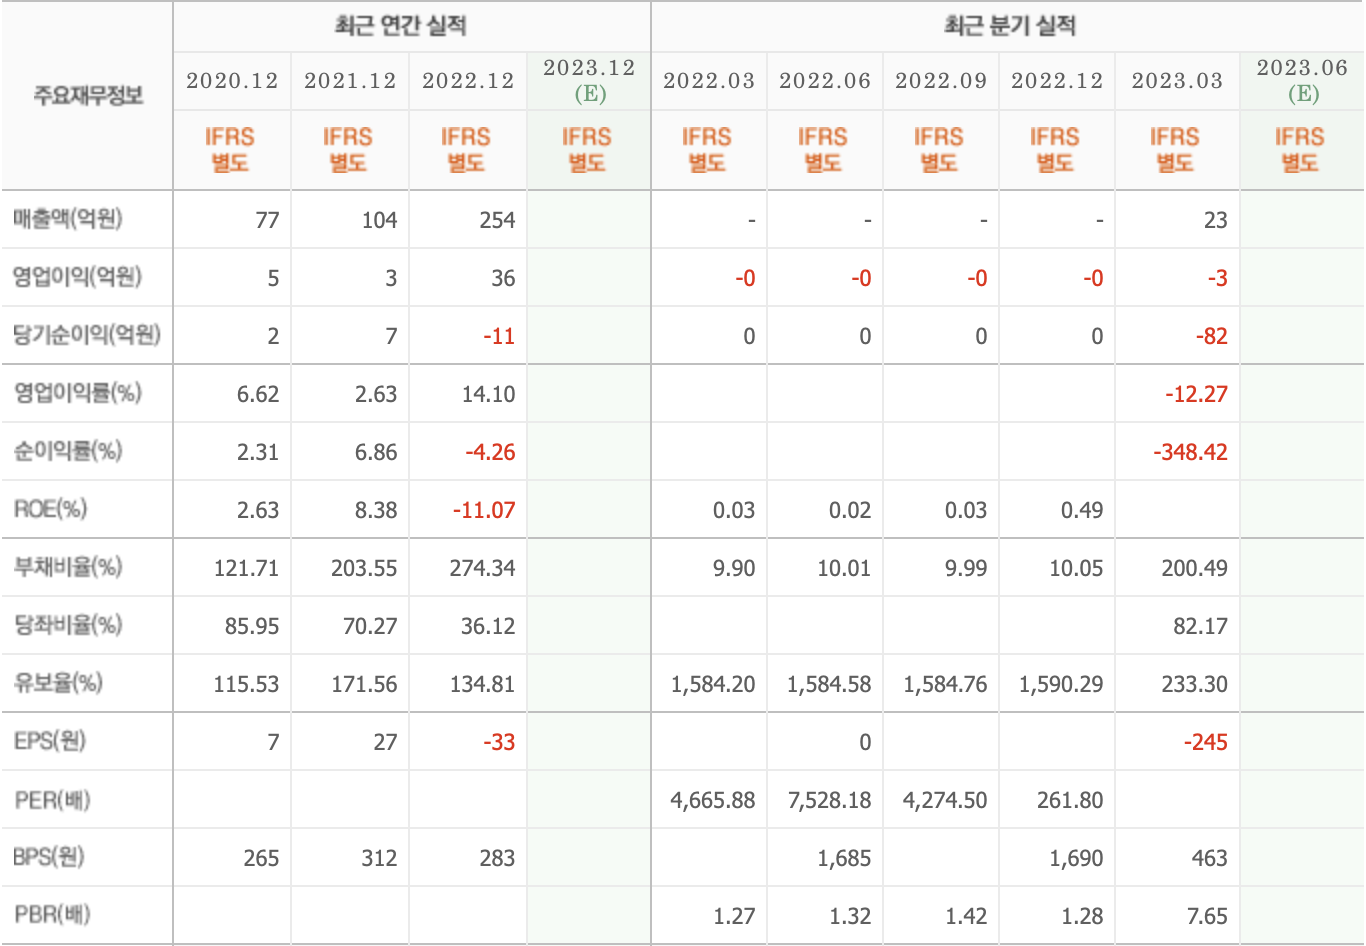The width and height of the screenshot is (1366, 946).
Task: Click the red EPS value -245
Action: click(x=1205, y=742)
